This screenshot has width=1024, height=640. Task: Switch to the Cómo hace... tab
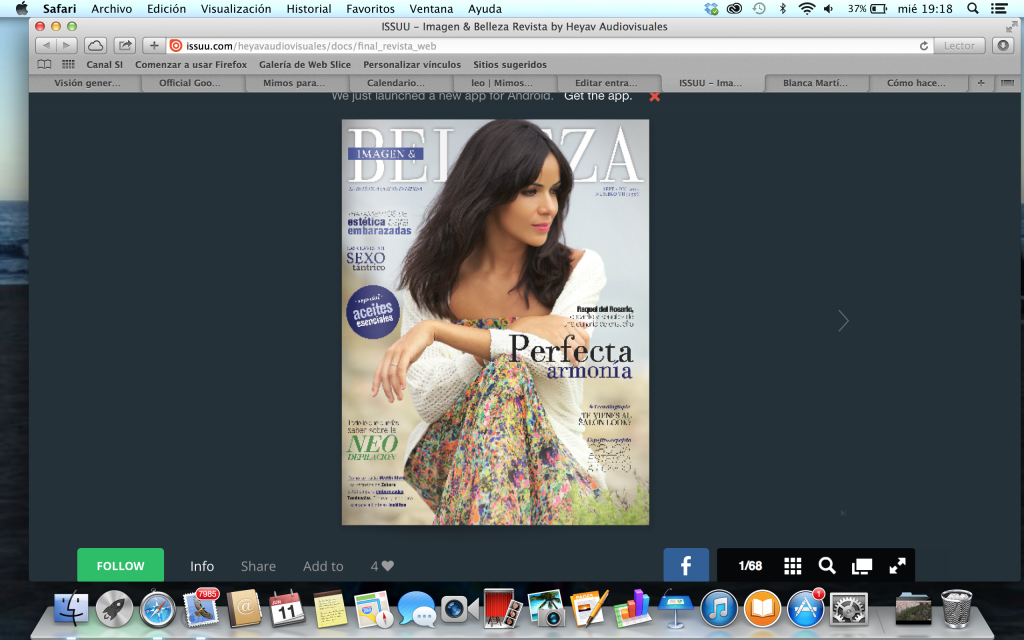point(916,83)
